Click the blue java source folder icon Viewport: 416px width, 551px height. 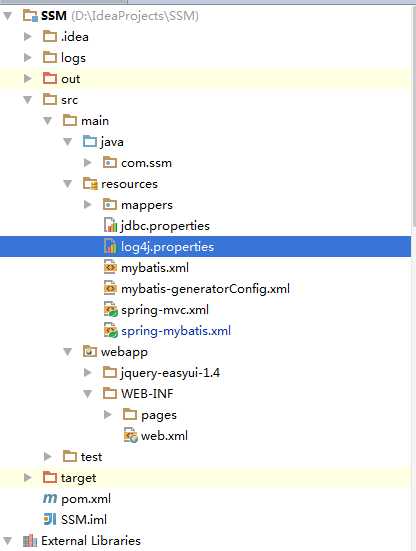[x=90, y=142]
